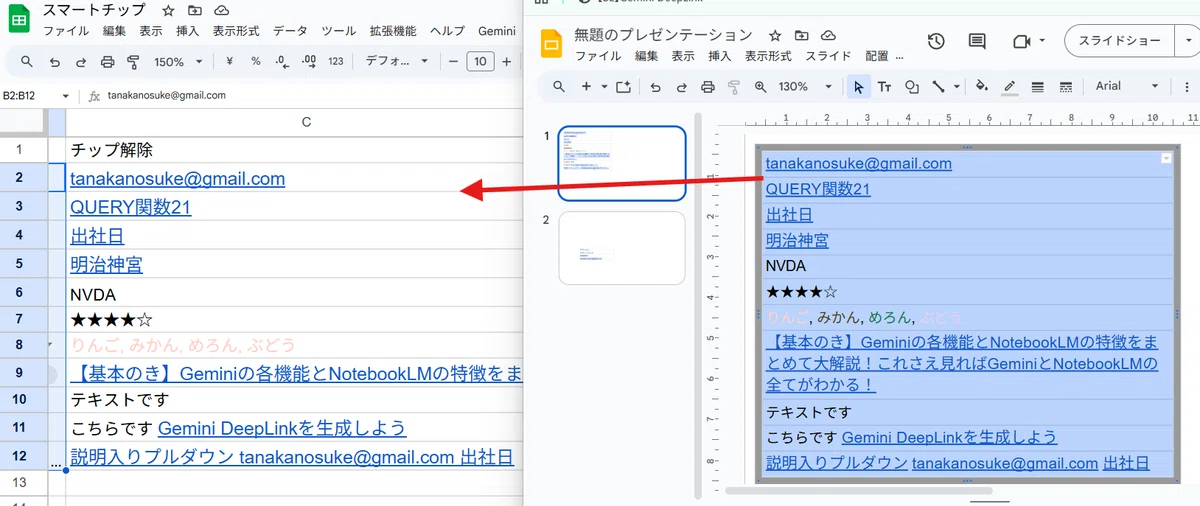Select paint format tool in Sheets
This screenshot has height=506, width=1200.
133,62
